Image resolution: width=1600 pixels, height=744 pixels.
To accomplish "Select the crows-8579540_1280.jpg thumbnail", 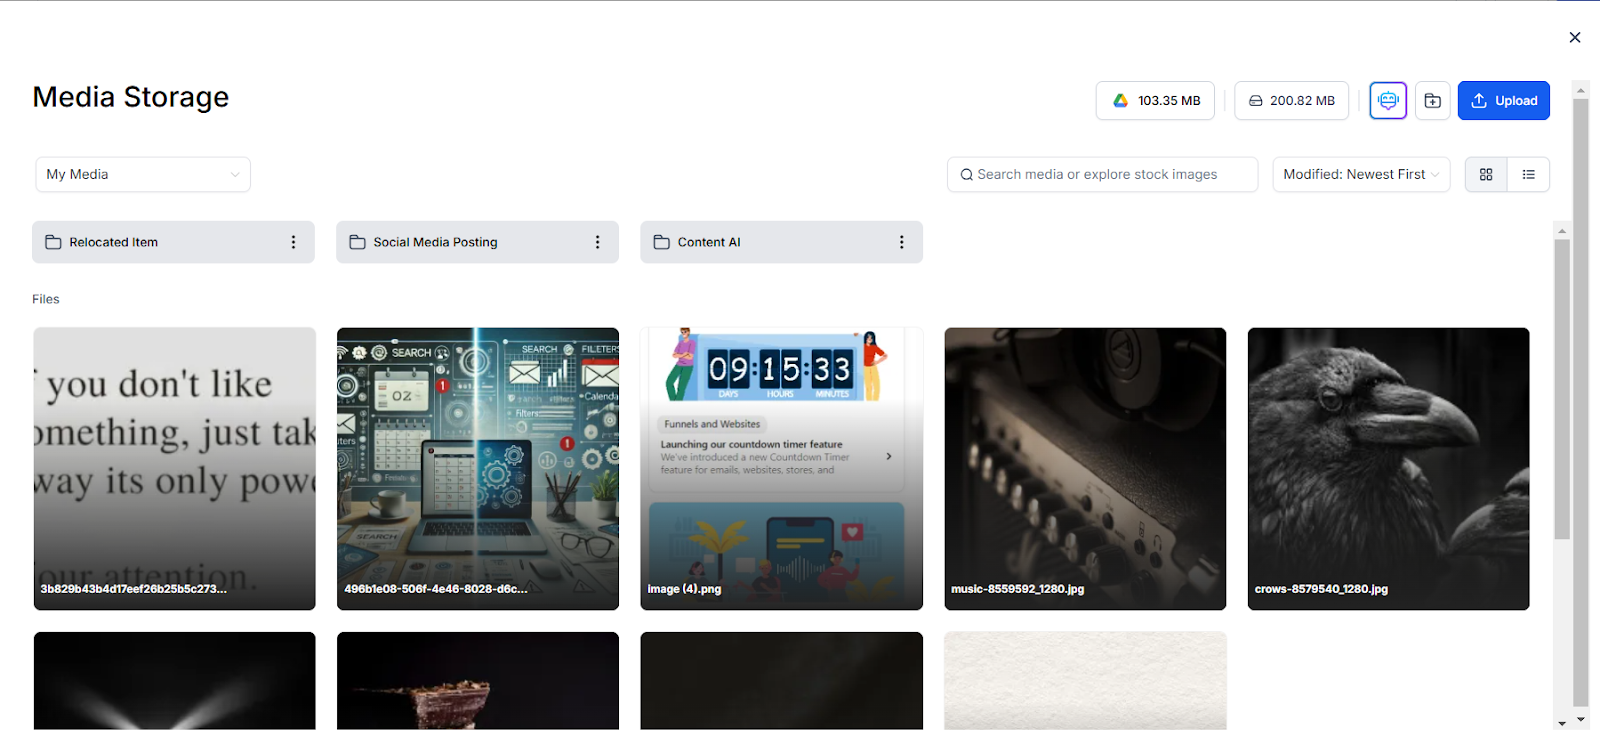I will (x=1388, y=469).
